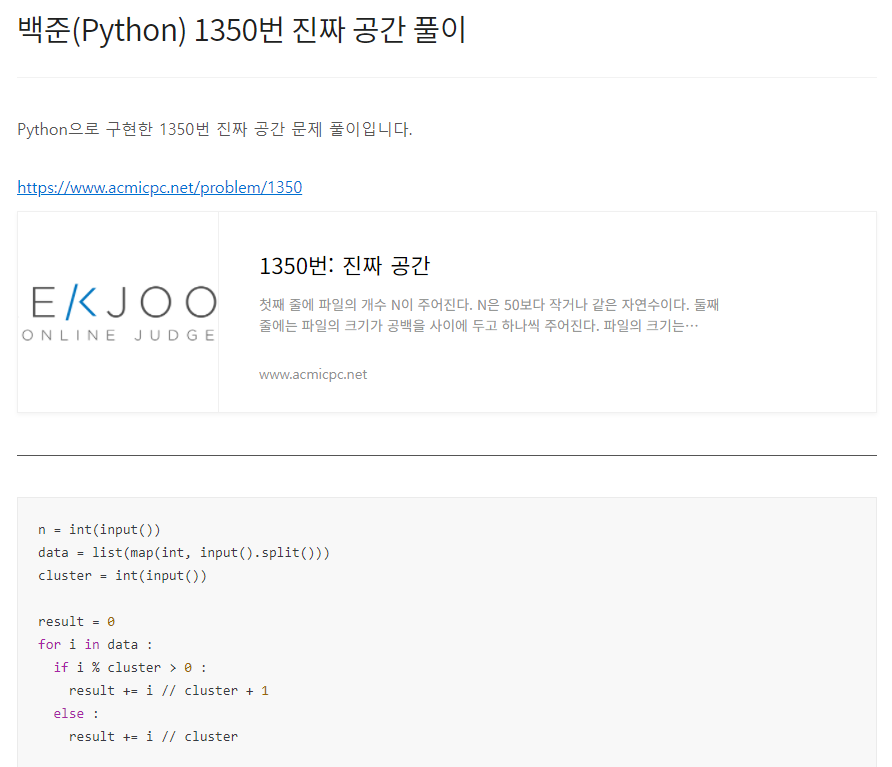Click the code line 'for i in data :'
892x767 pixels.
(95, 645)
